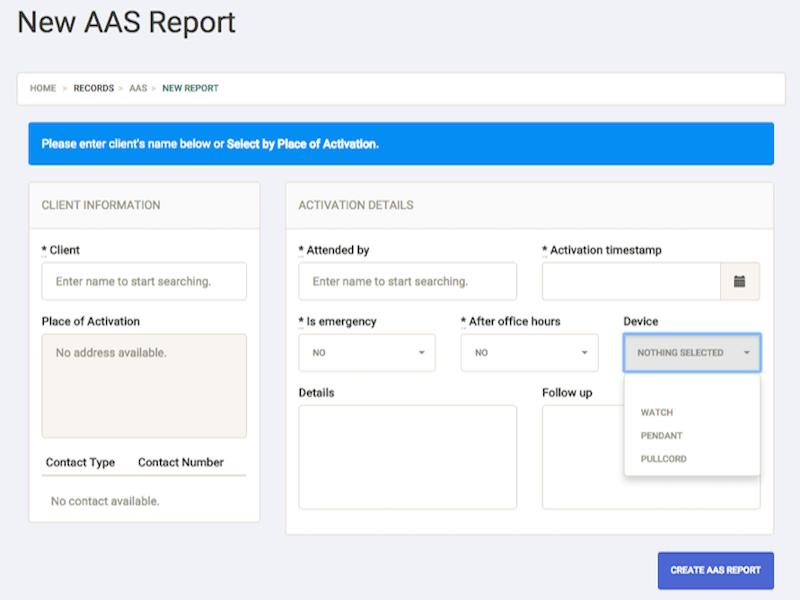Focus the Client name search field
This screenshot has height=600, width=800.
[144, 281]
